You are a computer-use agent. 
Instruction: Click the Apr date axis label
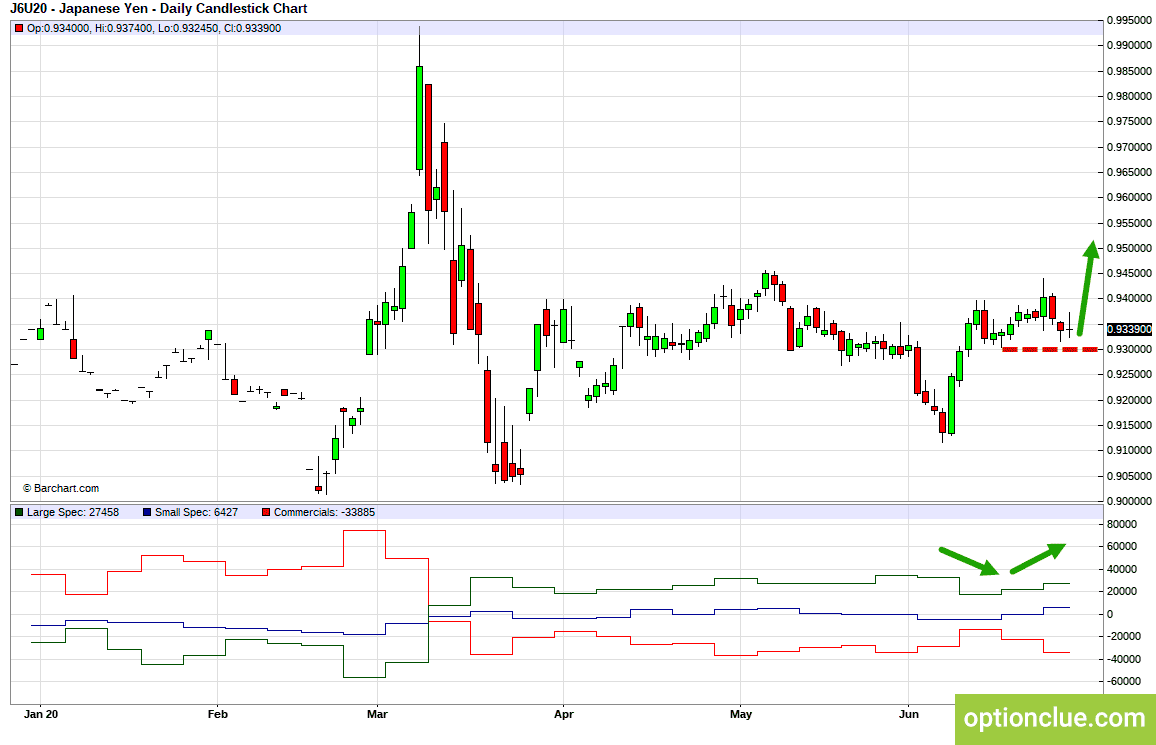point(563,714)
